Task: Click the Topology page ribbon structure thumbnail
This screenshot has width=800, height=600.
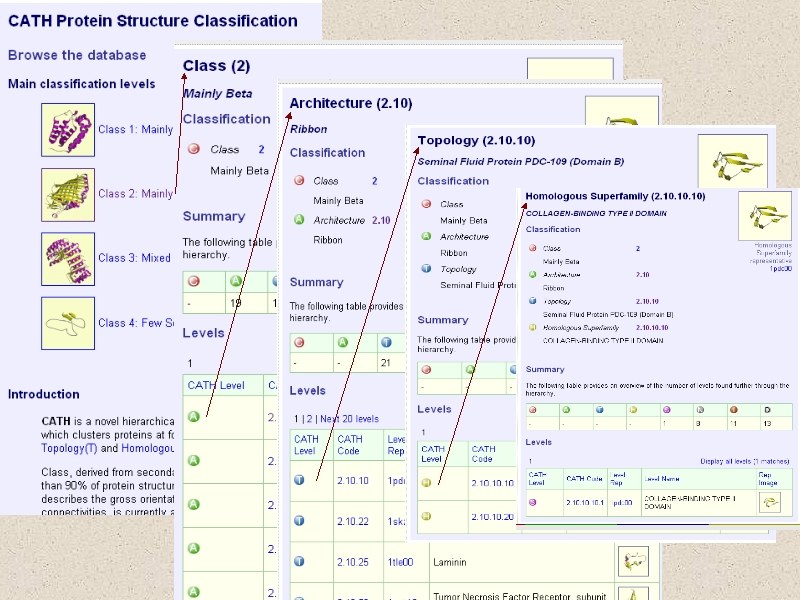Action: pyautogui.click(x=733, y=161)
